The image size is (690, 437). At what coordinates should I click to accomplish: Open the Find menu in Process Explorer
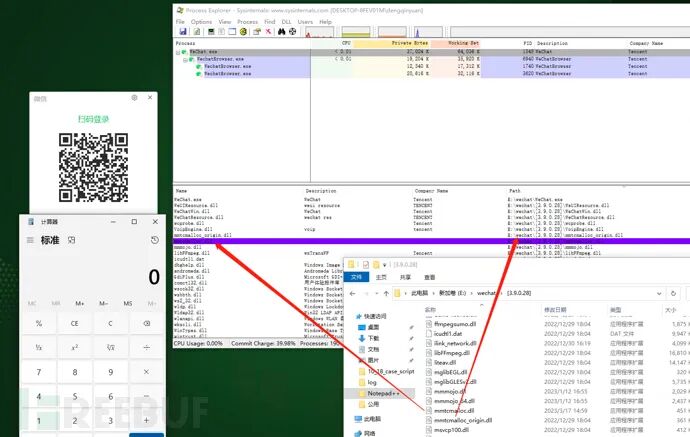[x=270, y=22]
